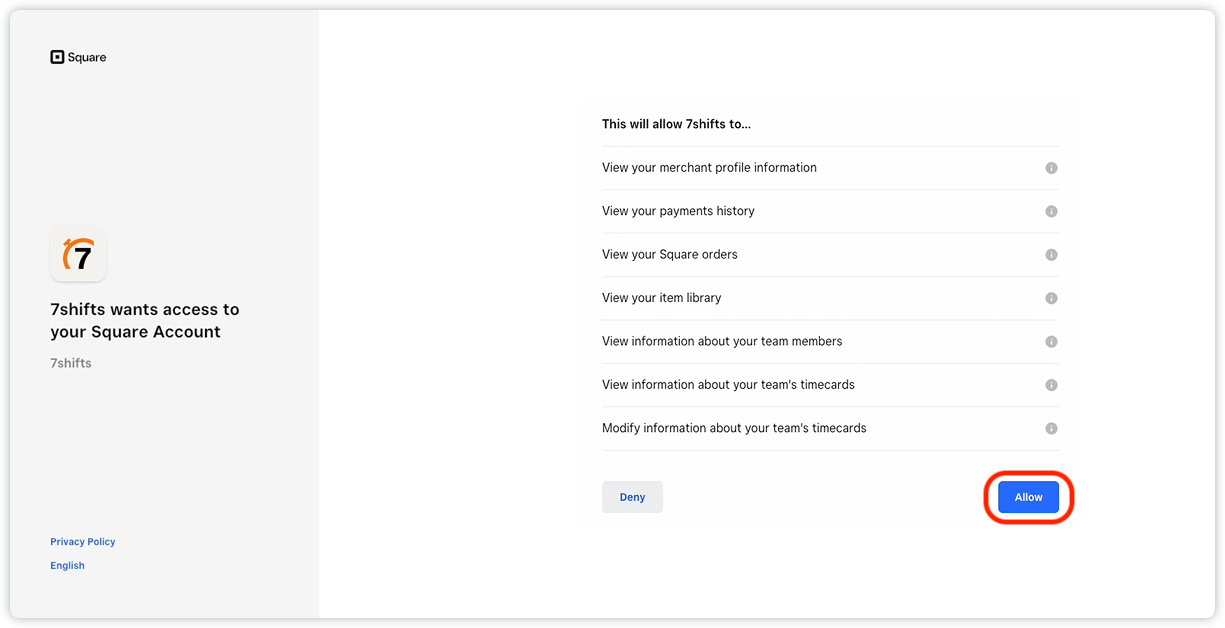Image resolution: width=1225 pixels, height=628 pixels.
Task: Select 'View your Square orders' text
Action: [669, 255]
